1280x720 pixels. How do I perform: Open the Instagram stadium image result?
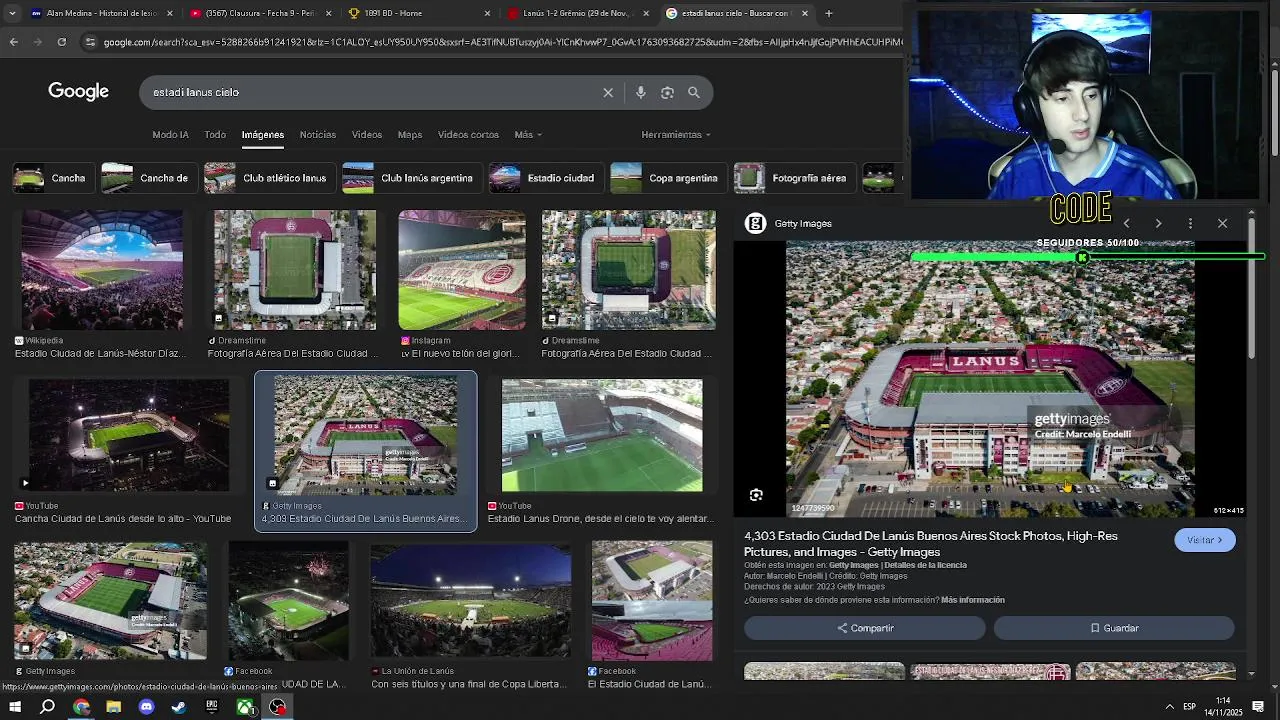(462, 270)
